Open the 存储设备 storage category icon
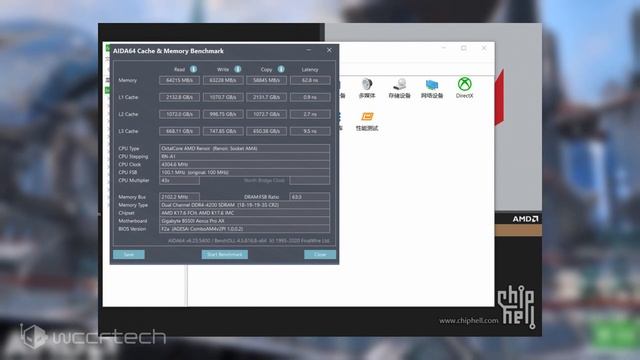The image size is (640, 360). click(x=399, y=88)
